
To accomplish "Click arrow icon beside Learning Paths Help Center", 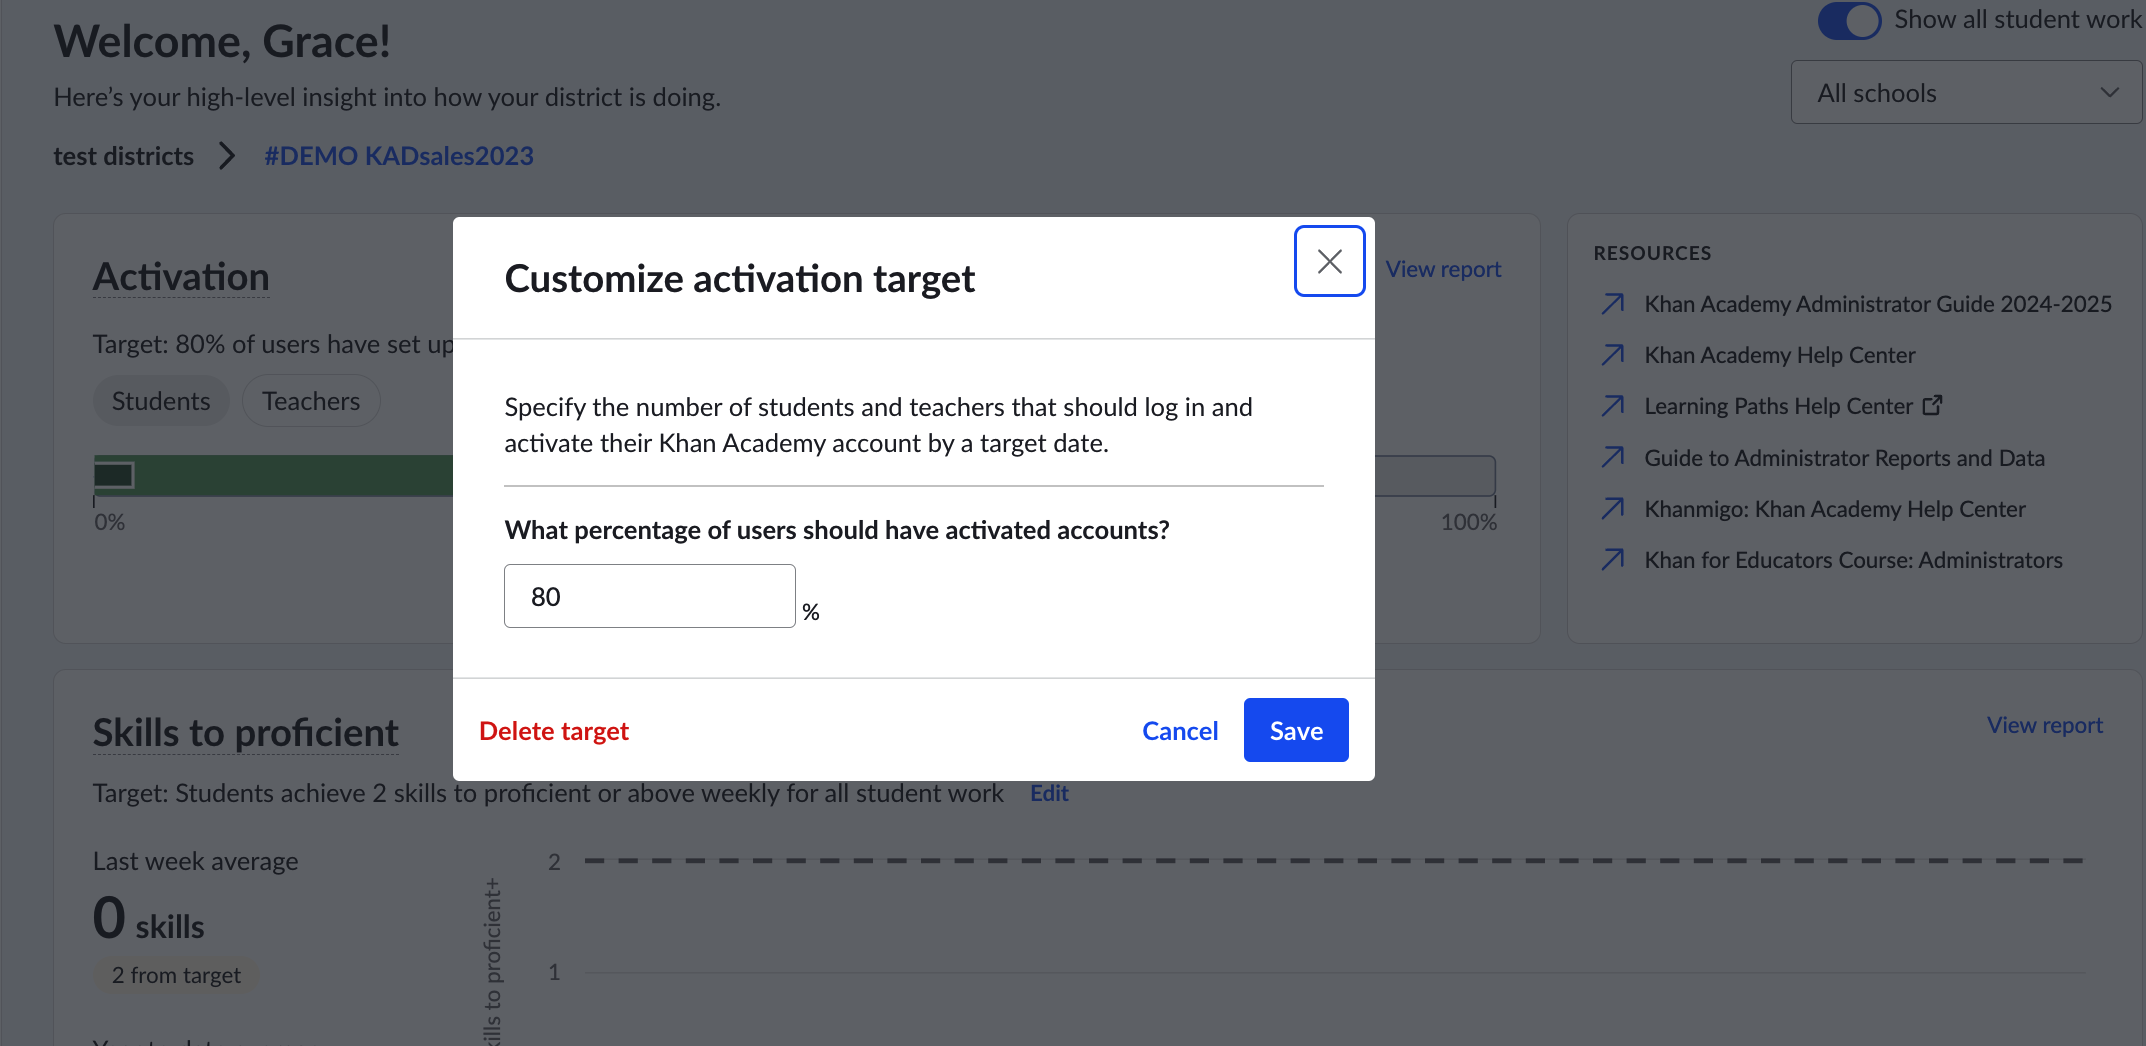I will click(x=1612, y=406).
